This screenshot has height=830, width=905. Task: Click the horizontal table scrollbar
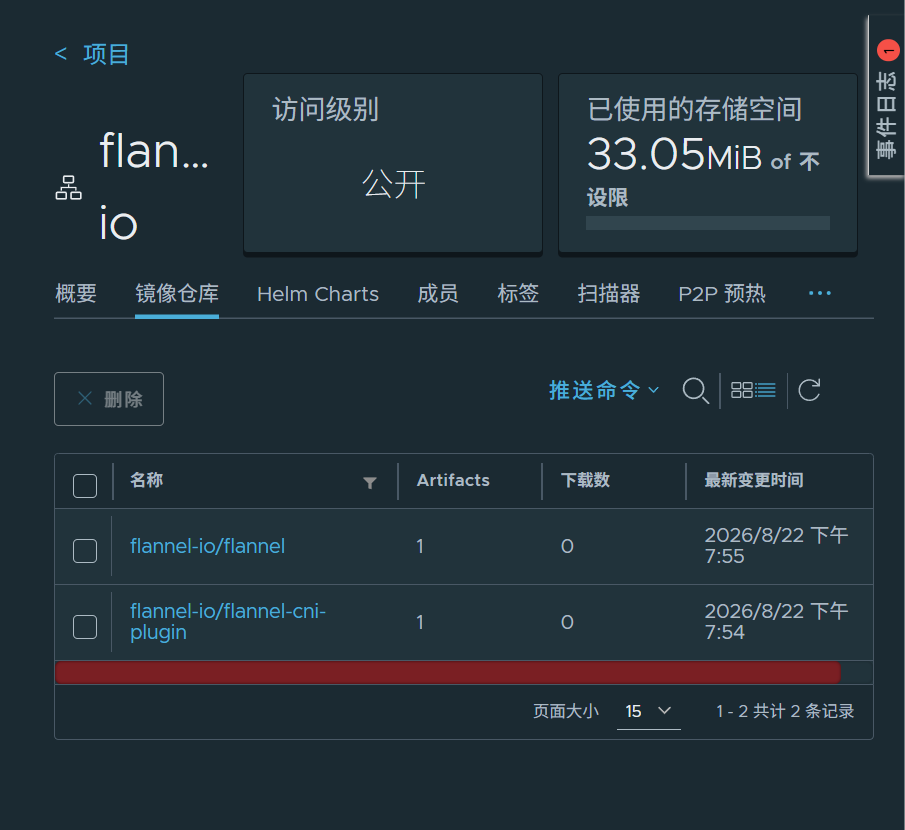448,673
